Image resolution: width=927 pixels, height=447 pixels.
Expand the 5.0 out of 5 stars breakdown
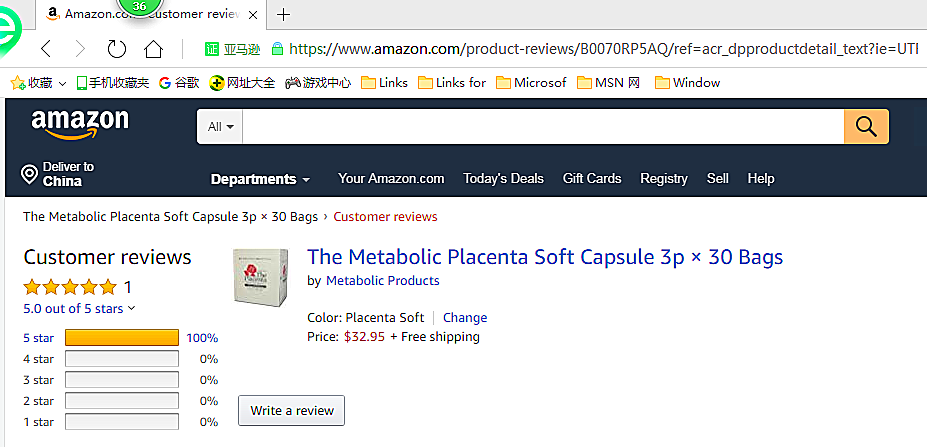(x=79, y=308)
